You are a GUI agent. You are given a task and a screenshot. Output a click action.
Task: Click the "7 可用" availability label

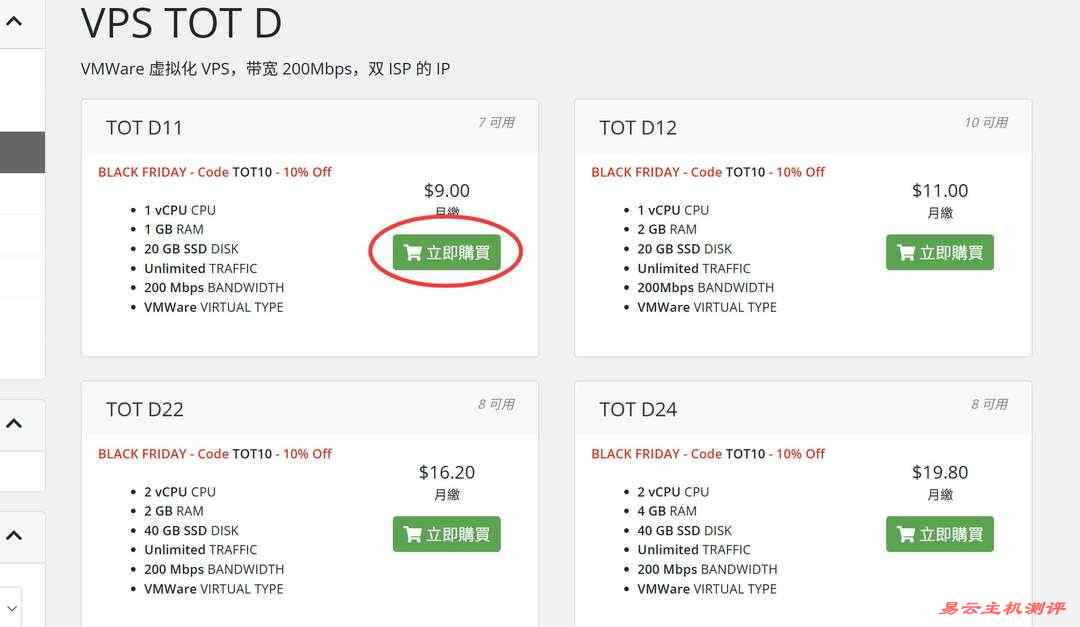[496, 123]
